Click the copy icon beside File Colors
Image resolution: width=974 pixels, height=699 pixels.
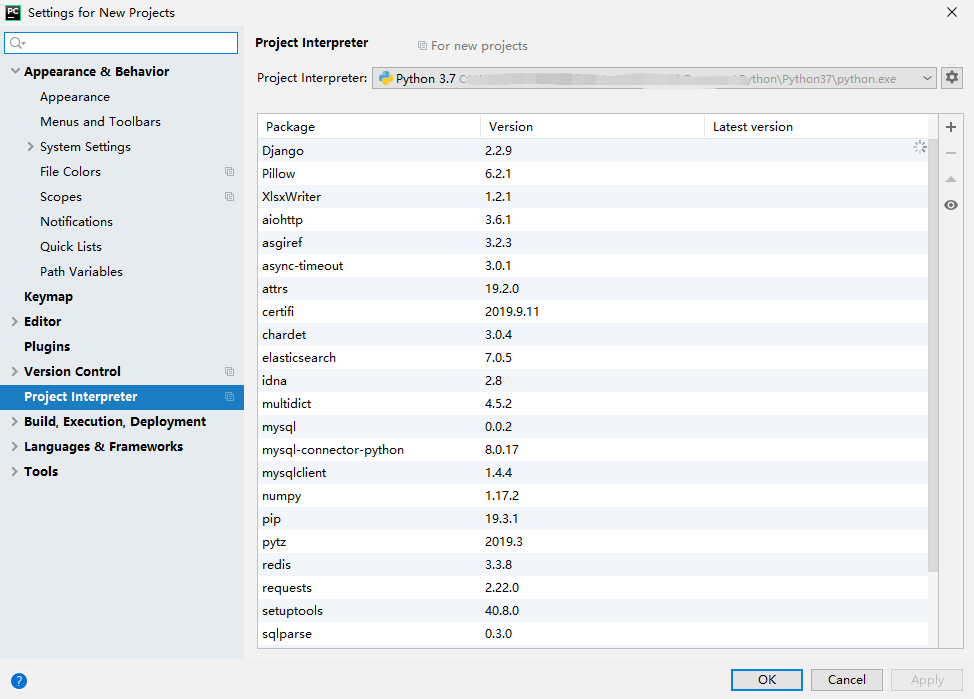click(x=229, y=171)
